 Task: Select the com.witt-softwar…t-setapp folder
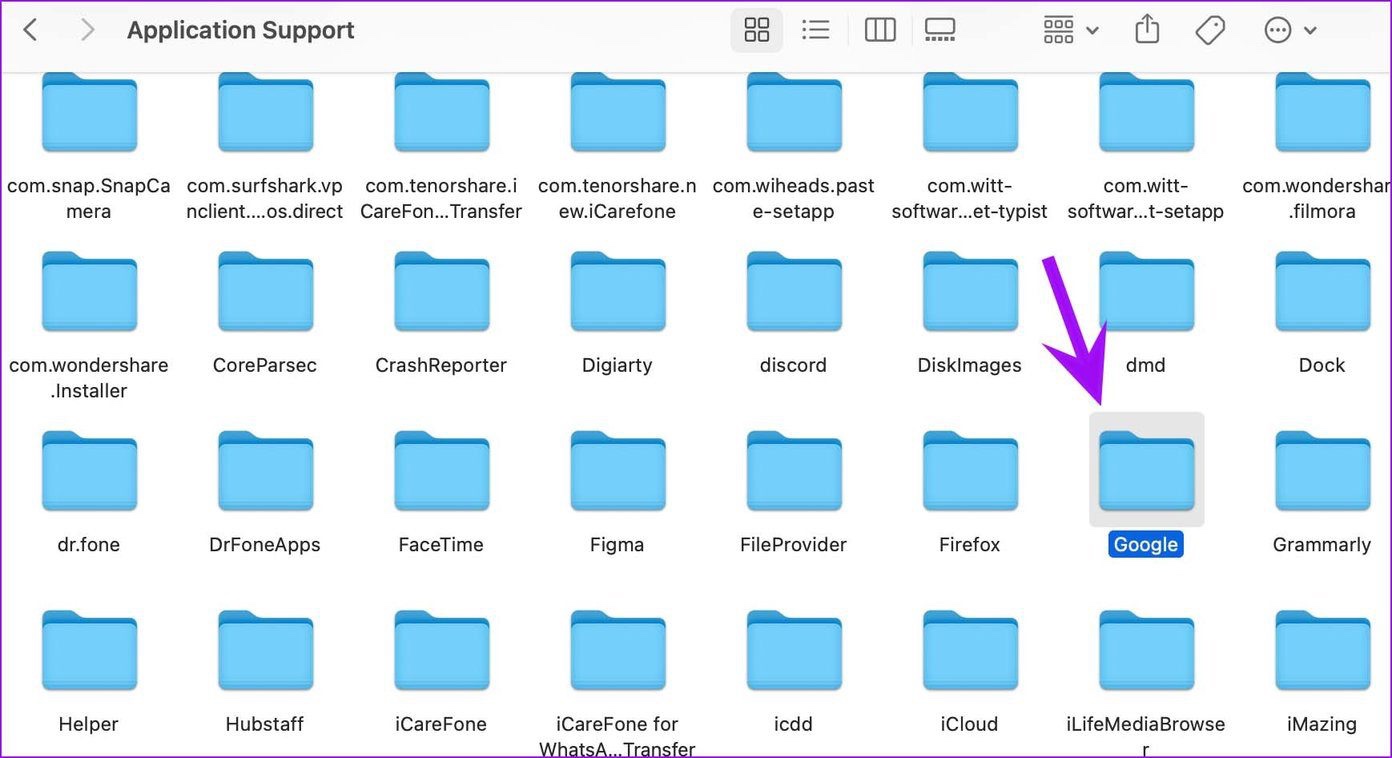coord(1145,112)
